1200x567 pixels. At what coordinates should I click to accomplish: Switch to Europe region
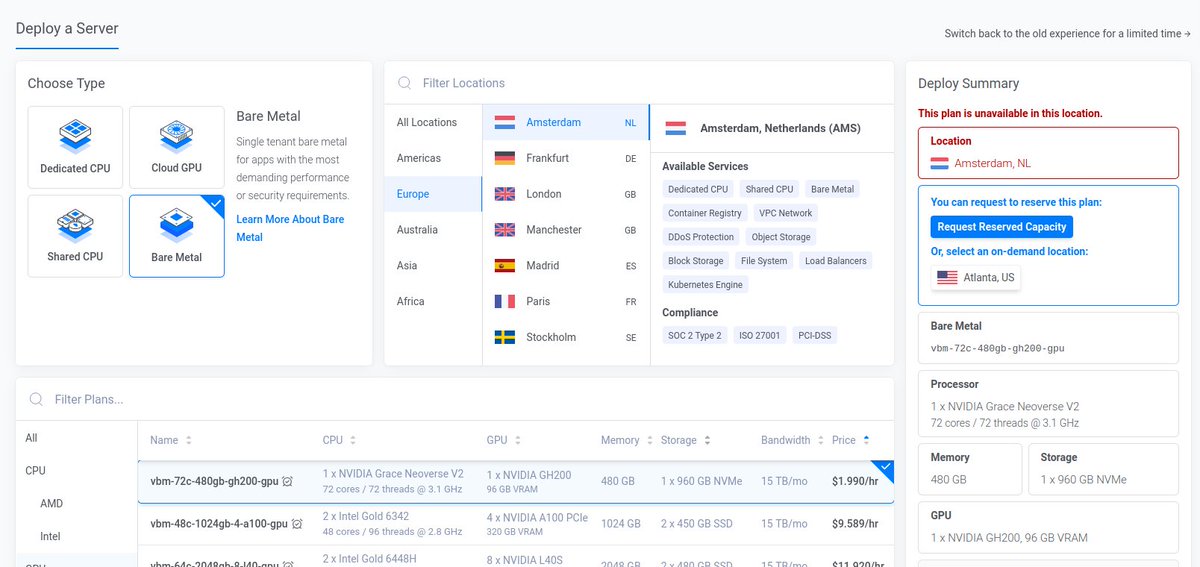tap(433, 194)
